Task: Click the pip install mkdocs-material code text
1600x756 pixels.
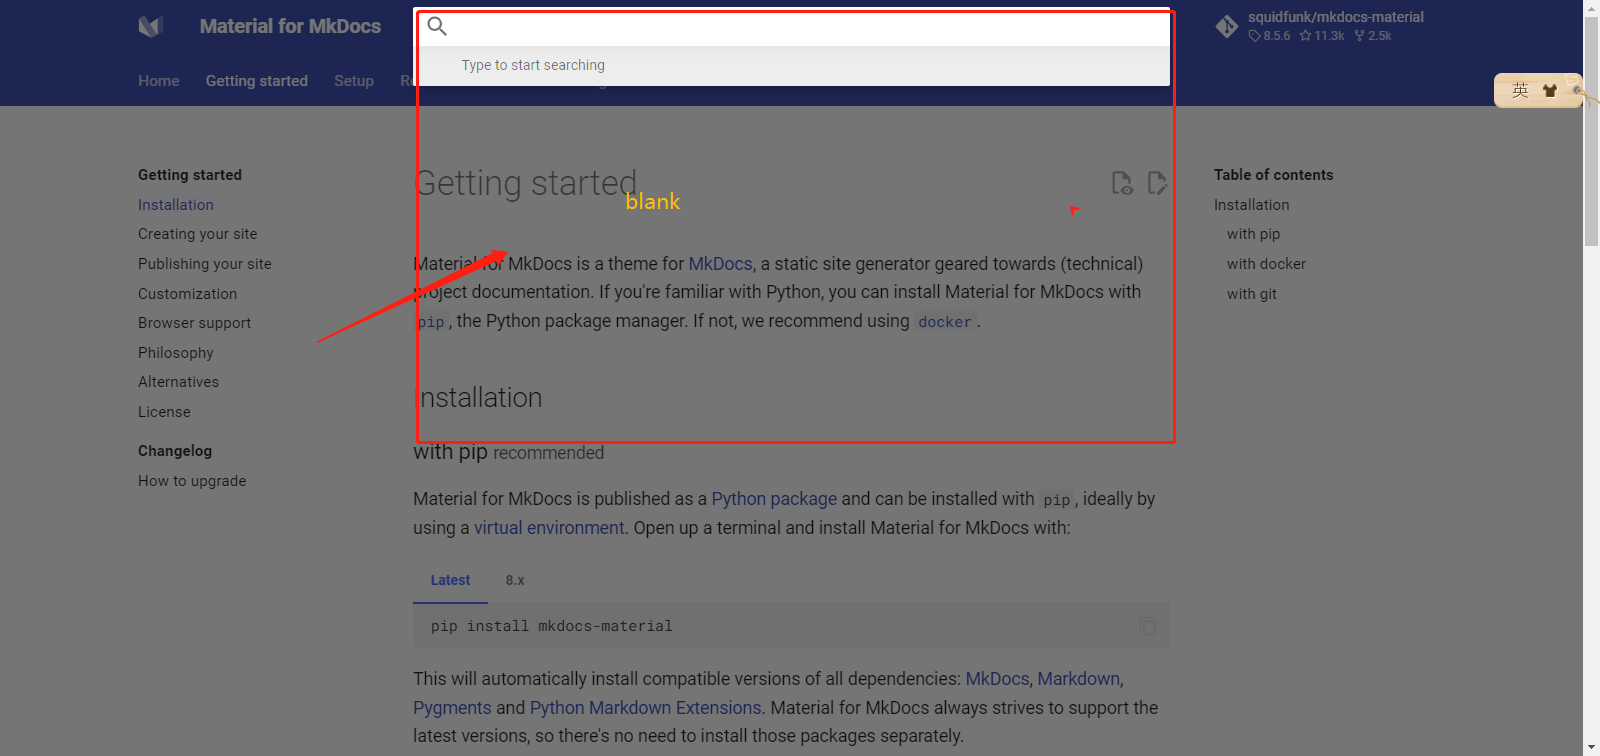Action: tap(552, 626)
